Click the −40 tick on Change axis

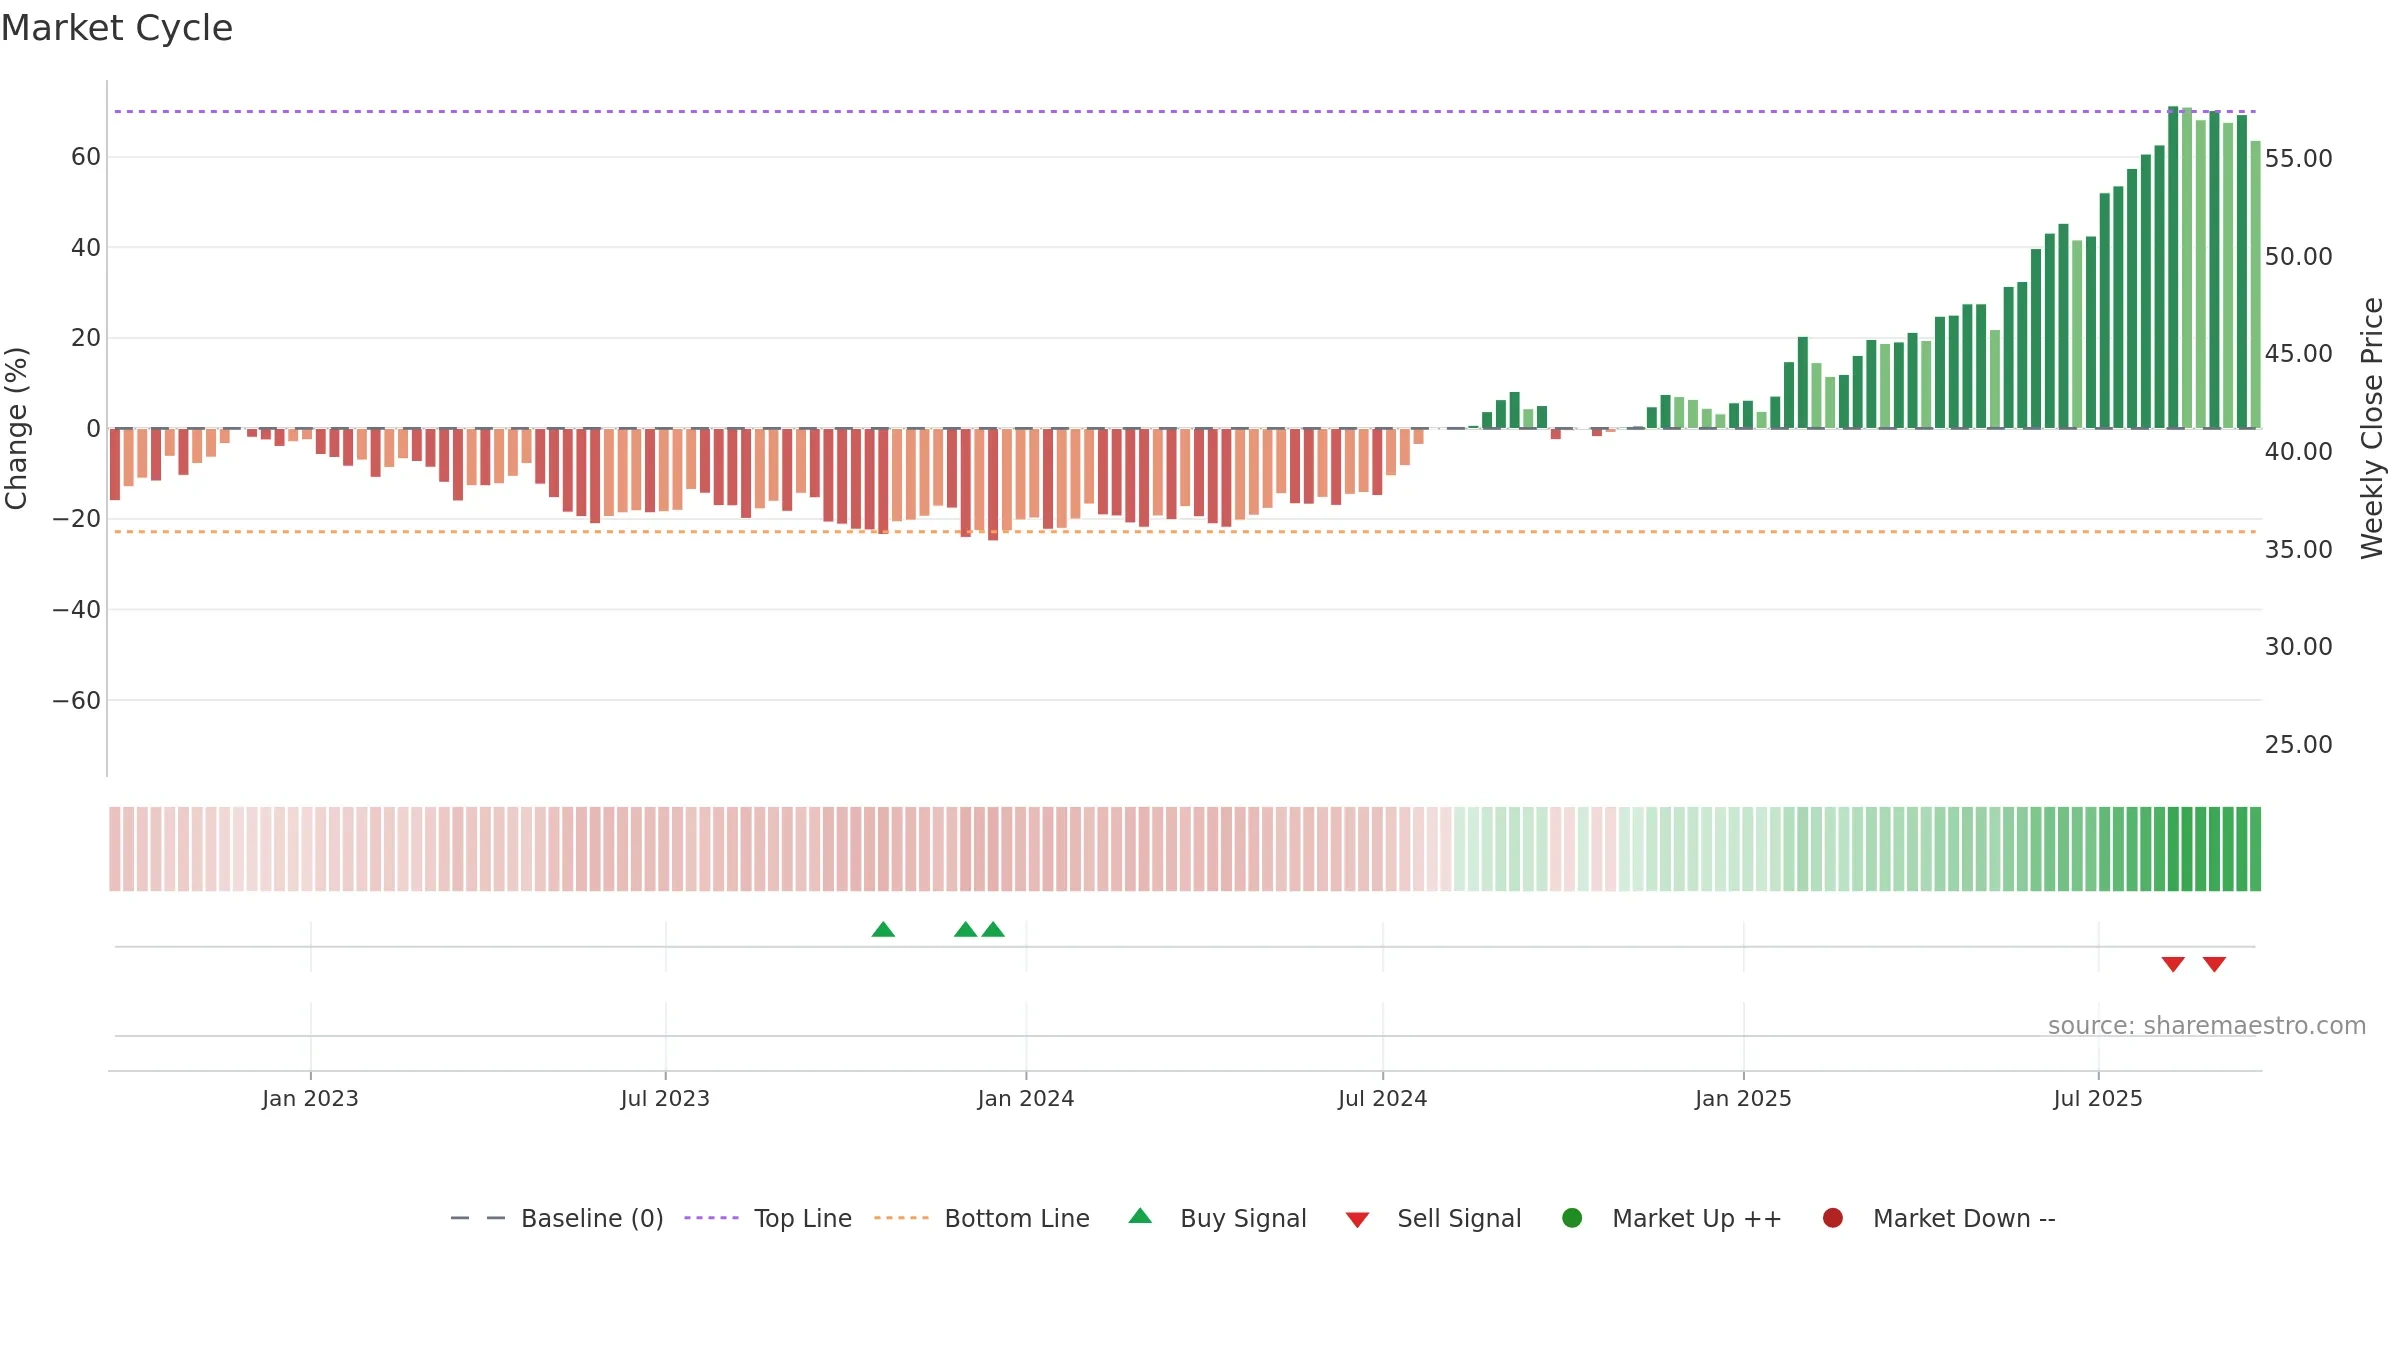click(77, 609)
